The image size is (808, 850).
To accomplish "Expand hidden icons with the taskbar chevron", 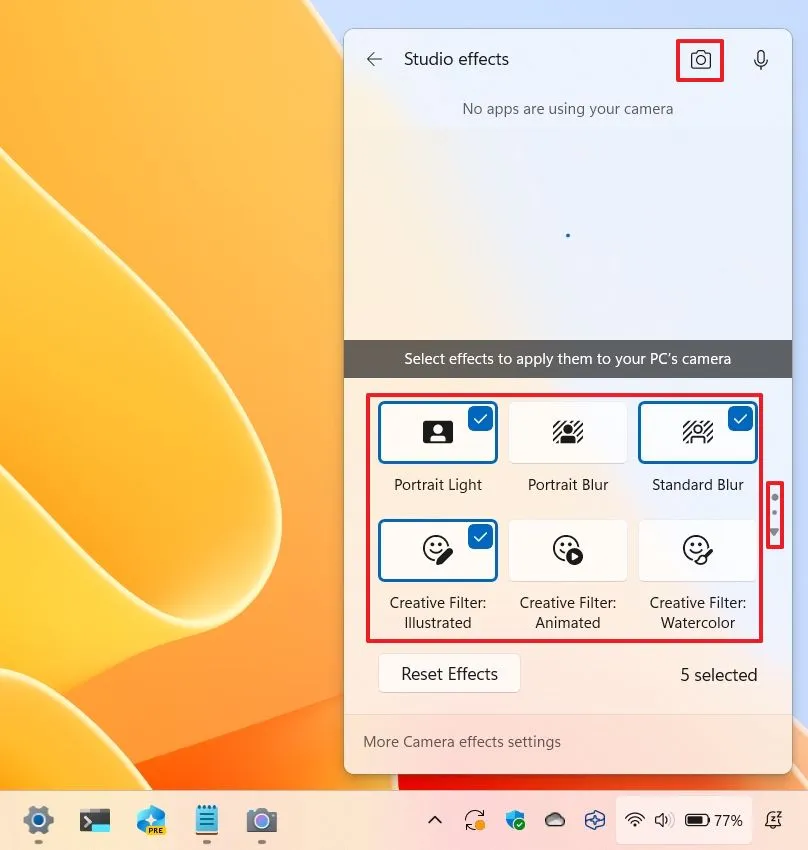I will point(435,820).
